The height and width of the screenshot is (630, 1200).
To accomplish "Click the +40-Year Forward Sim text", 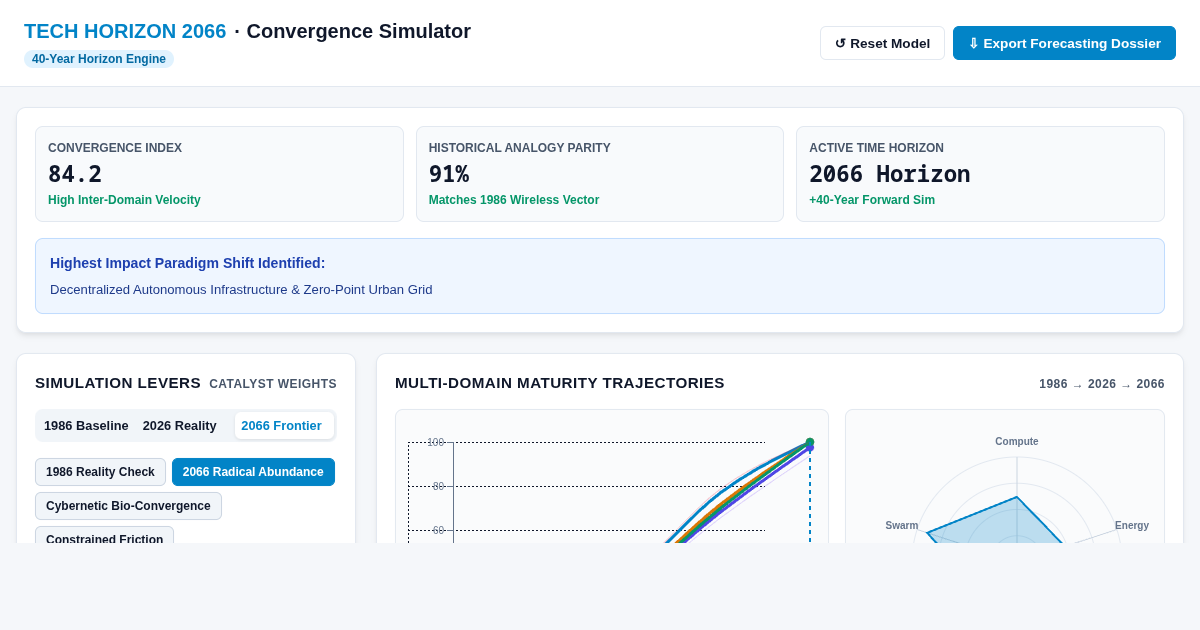I will coord(872,200).
